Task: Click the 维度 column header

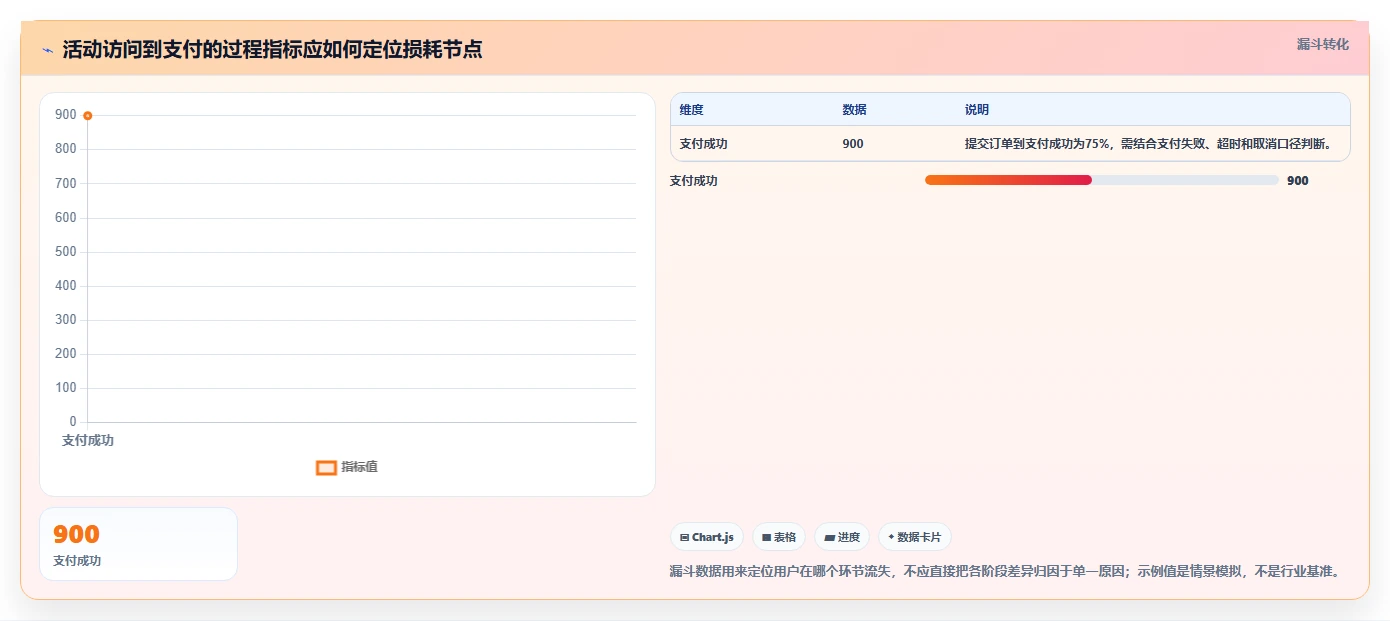Action: coord(691,110)
